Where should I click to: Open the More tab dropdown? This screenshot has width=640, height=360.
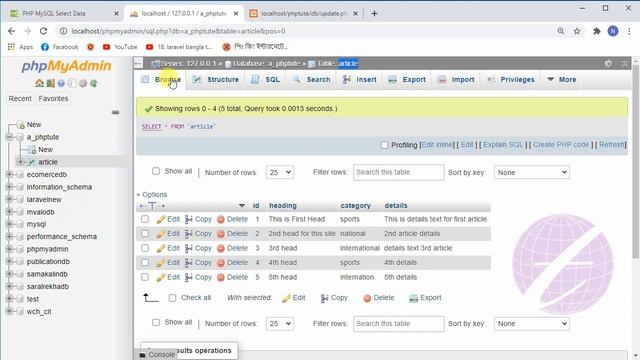tap(562, 80)
